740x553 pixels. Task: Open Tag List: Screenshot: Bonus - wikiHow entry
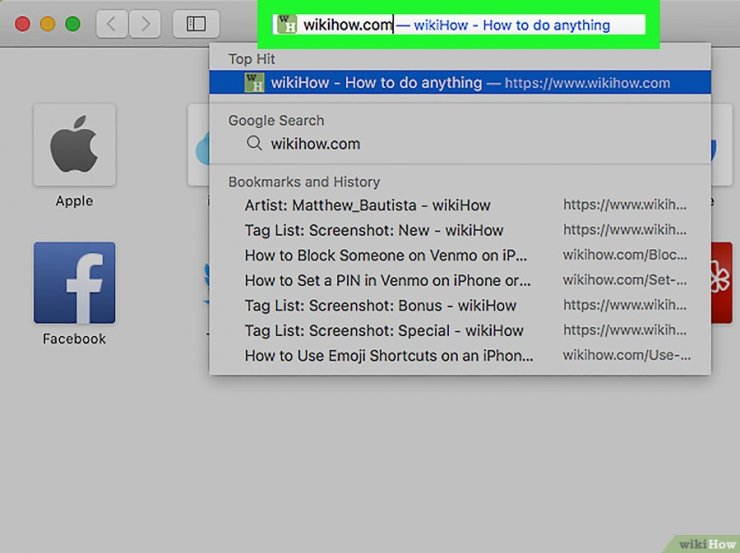[460, 305]
